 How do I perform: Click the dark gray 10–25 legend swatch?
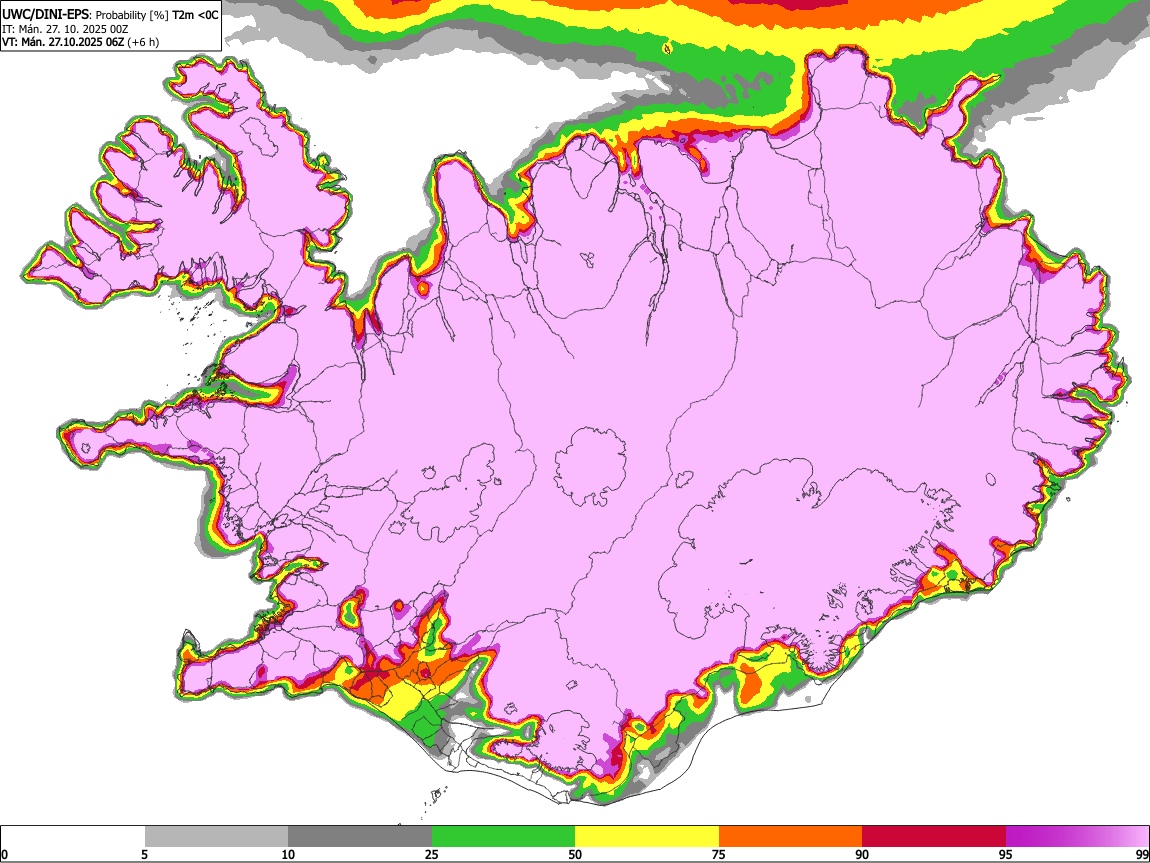coord(360,836)
